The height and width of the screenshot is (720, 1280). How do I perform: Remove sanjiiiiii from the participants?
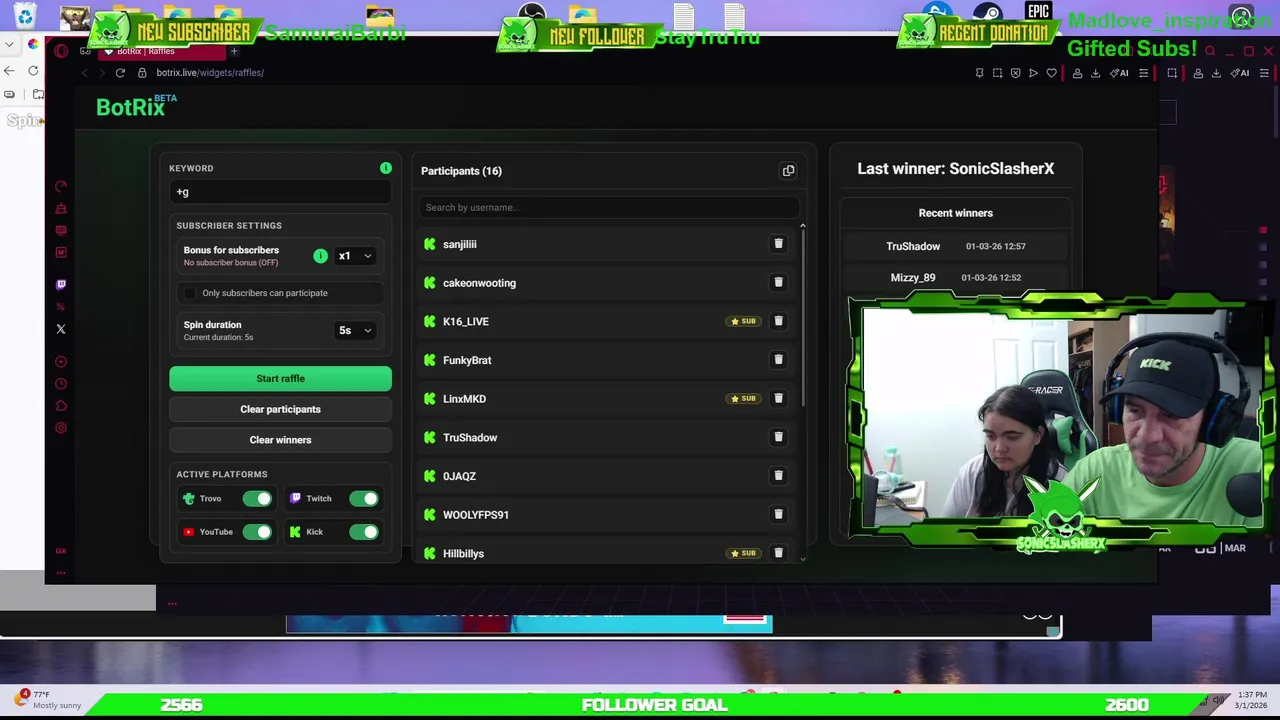(778, 244)
